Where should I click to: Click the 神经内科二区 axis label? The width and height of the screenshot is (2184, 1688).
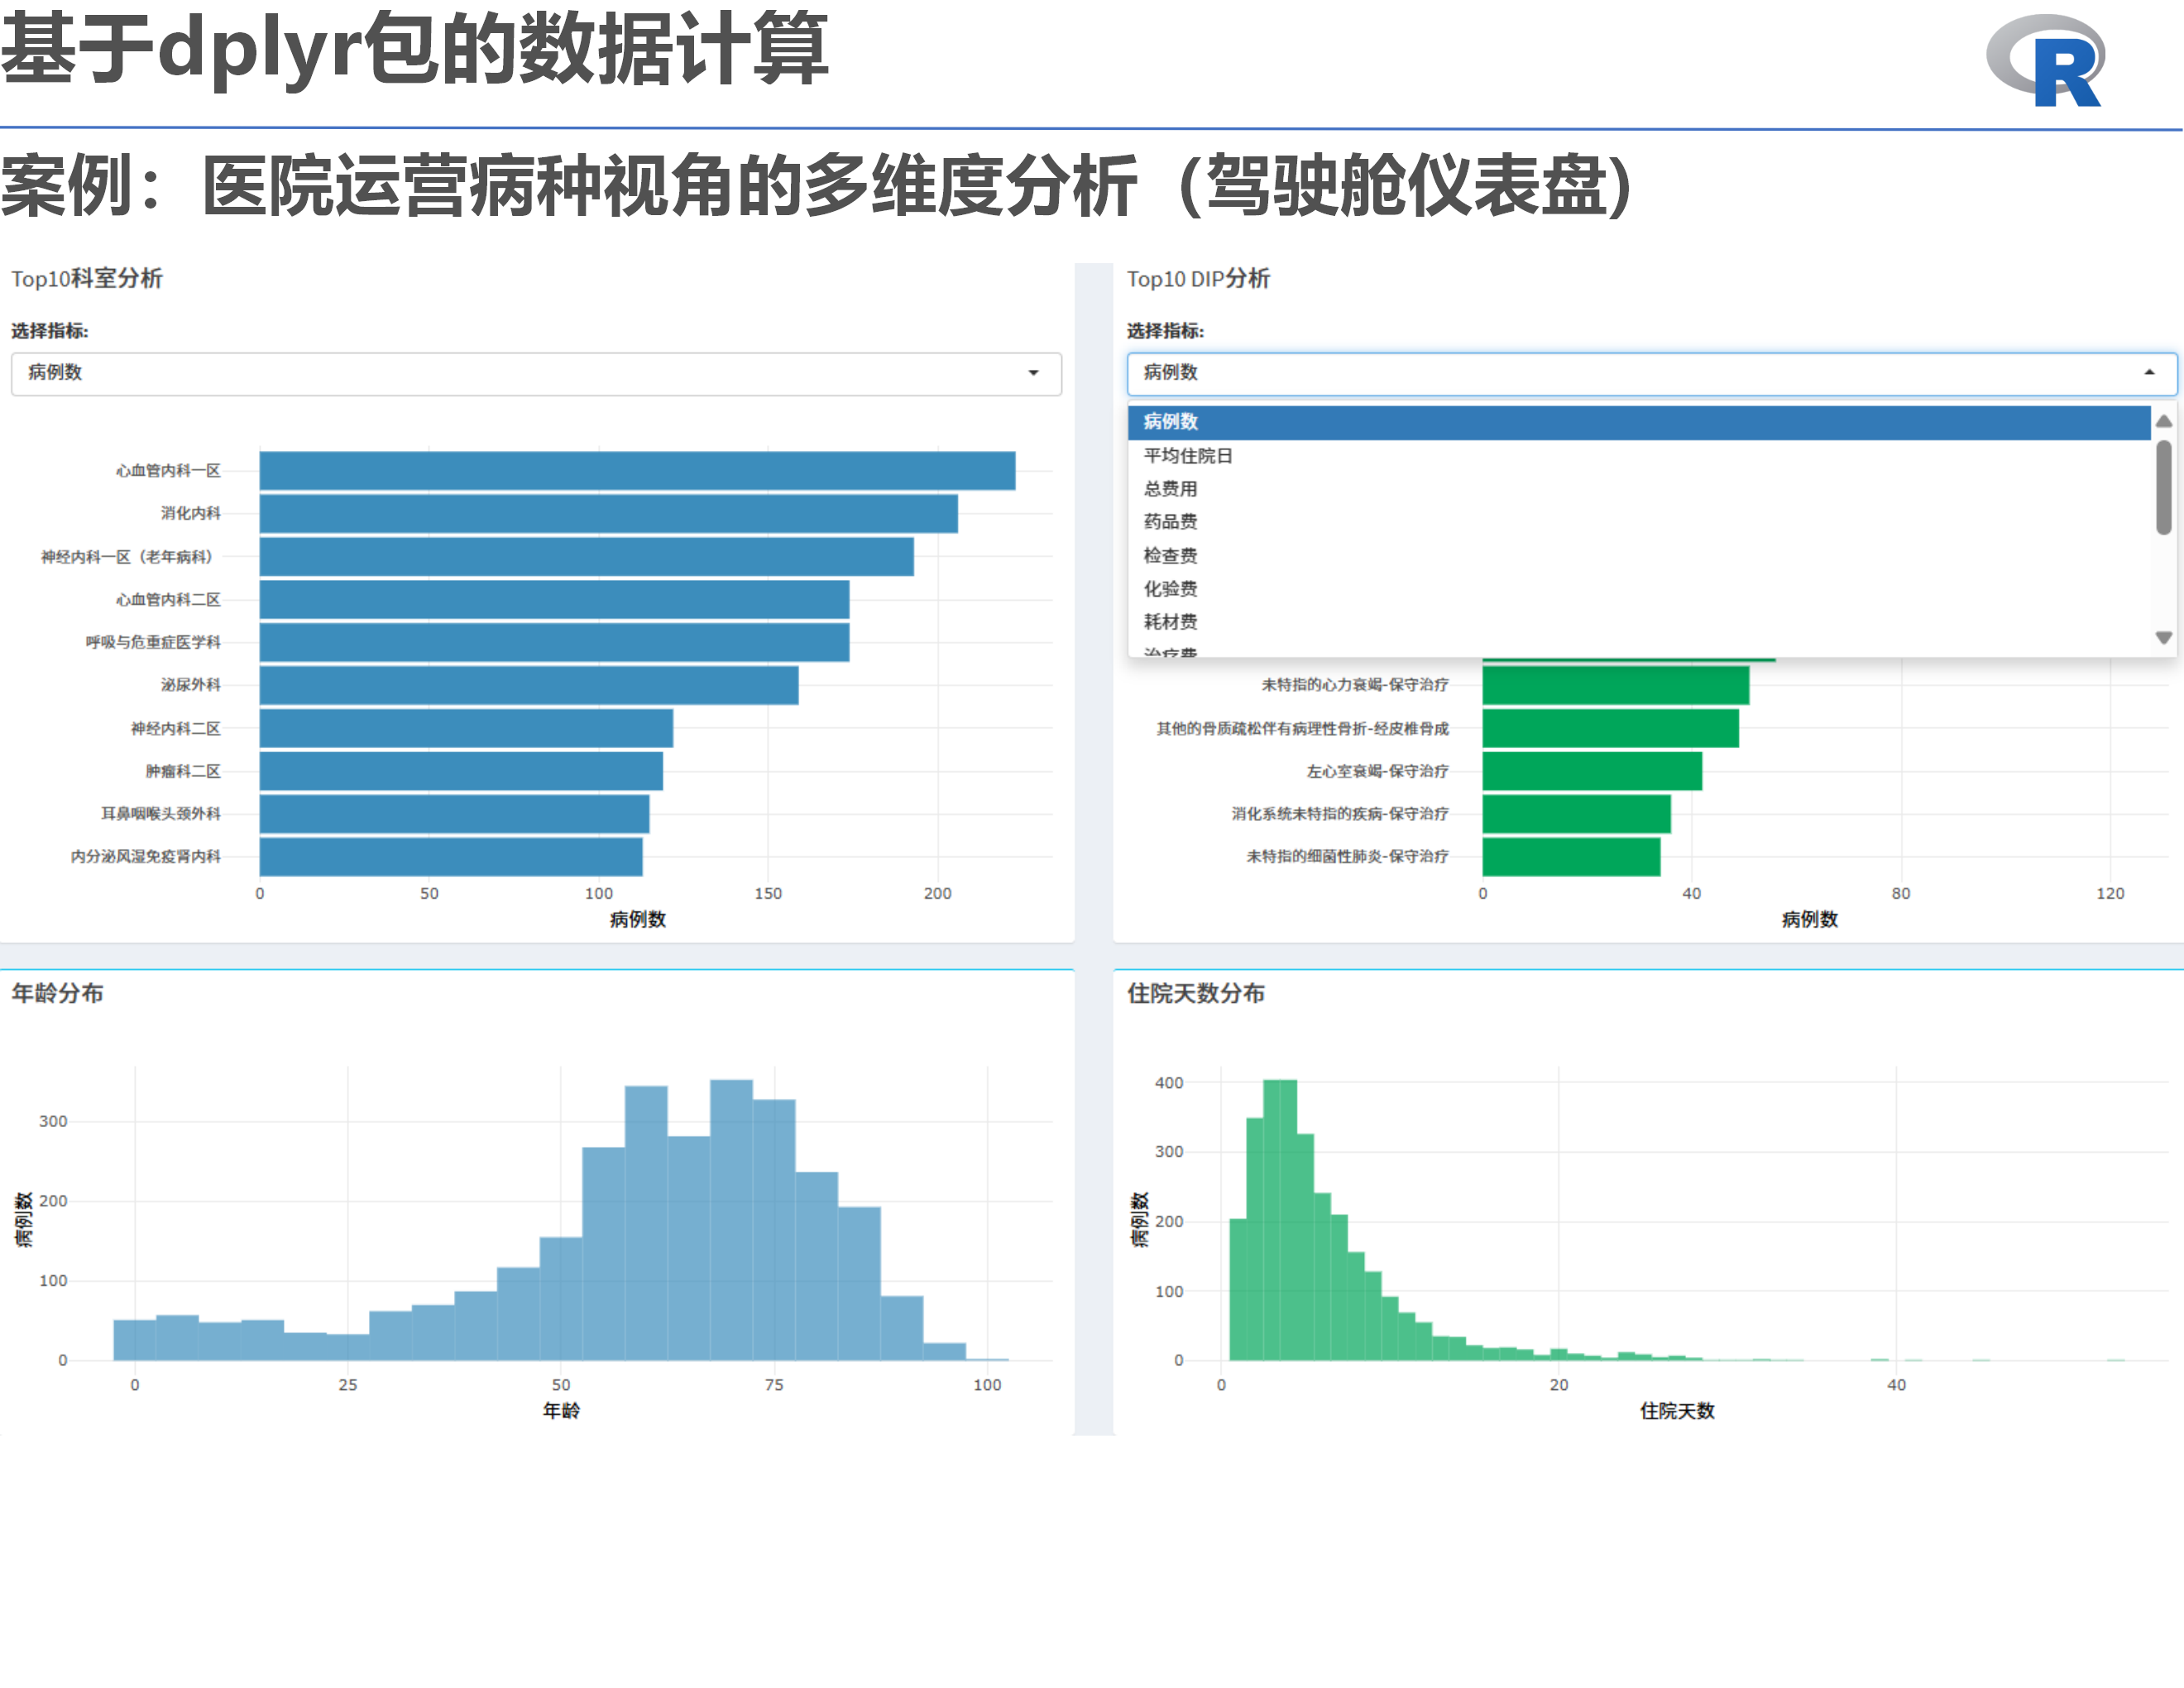(x=176, y=729)
